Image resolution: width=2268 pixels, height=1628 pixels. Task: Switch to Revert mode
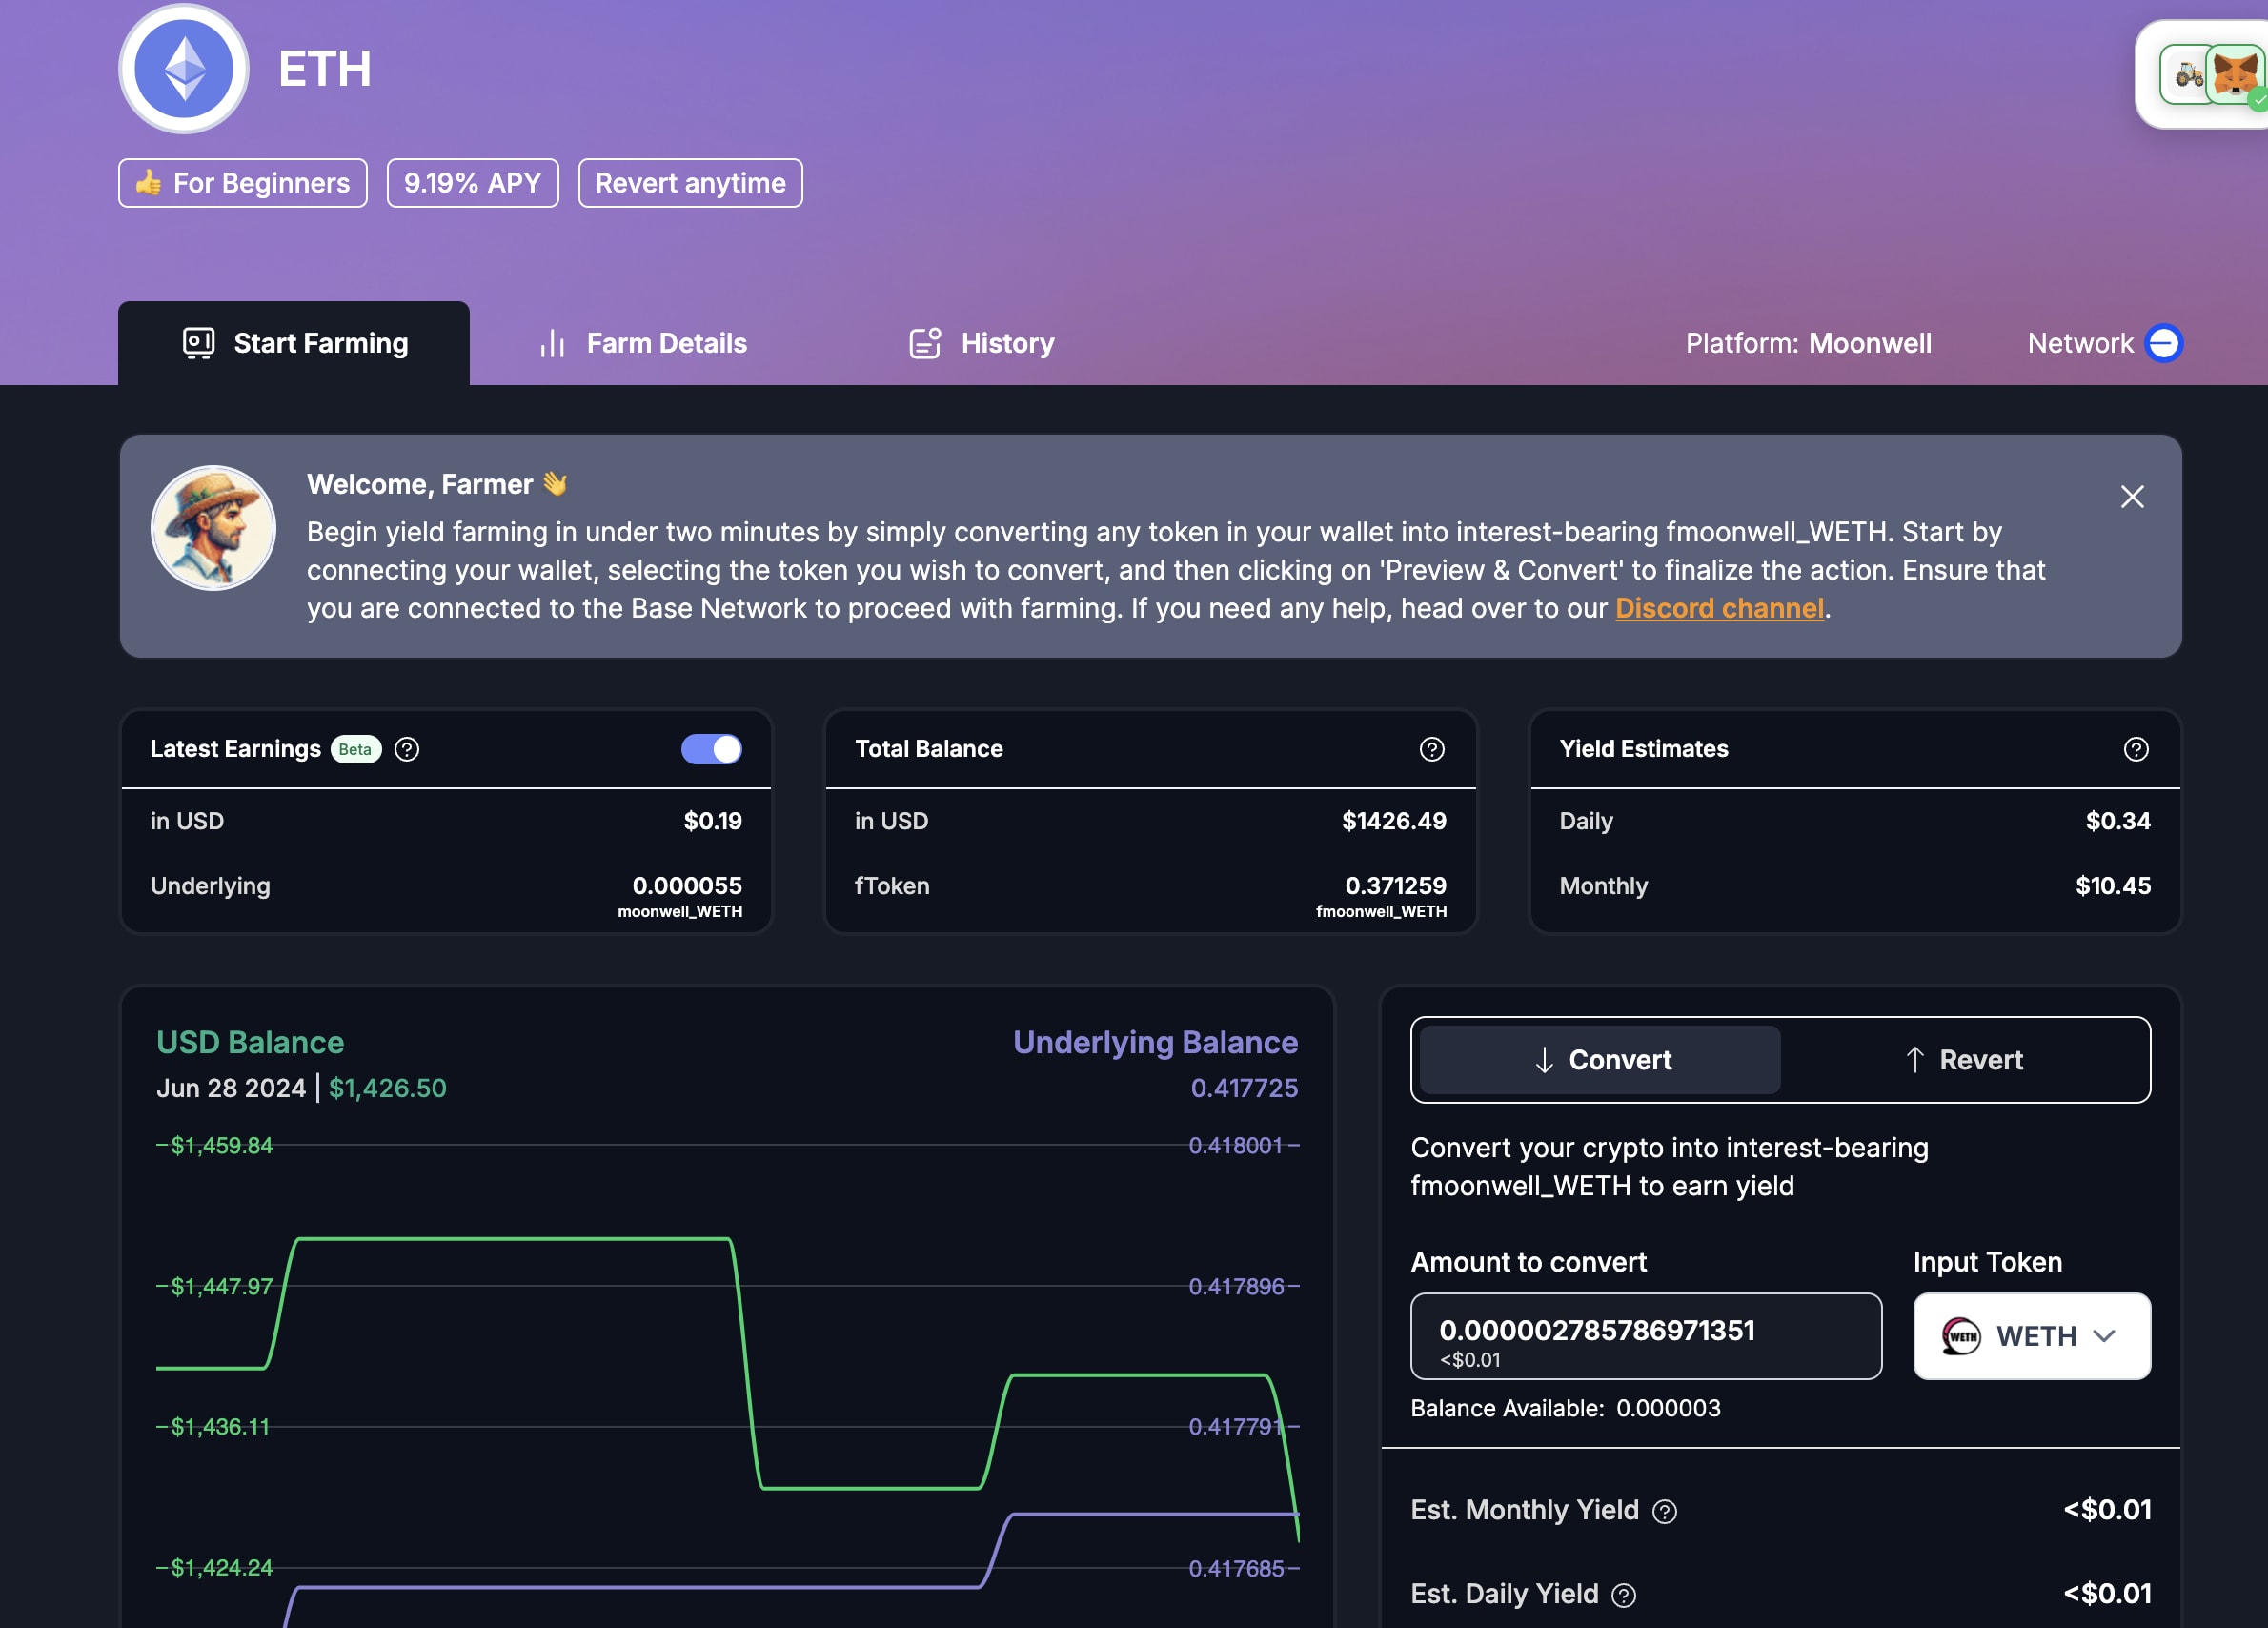coord(1964,1060)
